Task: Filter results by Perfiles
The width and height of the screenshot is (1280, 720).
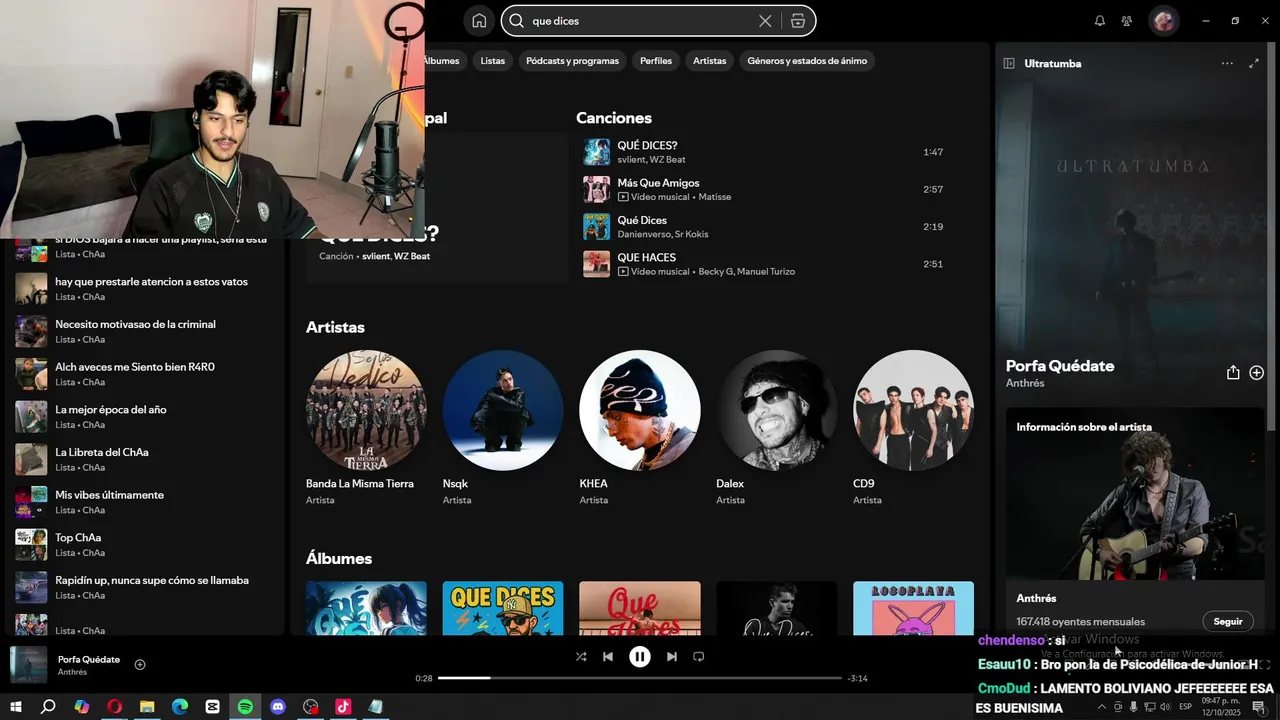Action: point(656,61)
